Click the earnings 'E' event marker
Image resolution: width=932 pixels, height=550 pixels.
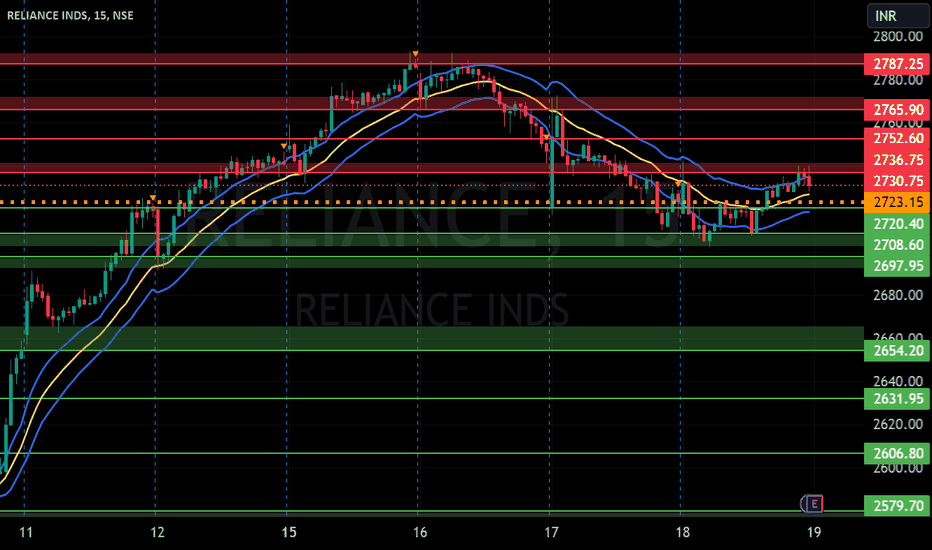814,504
